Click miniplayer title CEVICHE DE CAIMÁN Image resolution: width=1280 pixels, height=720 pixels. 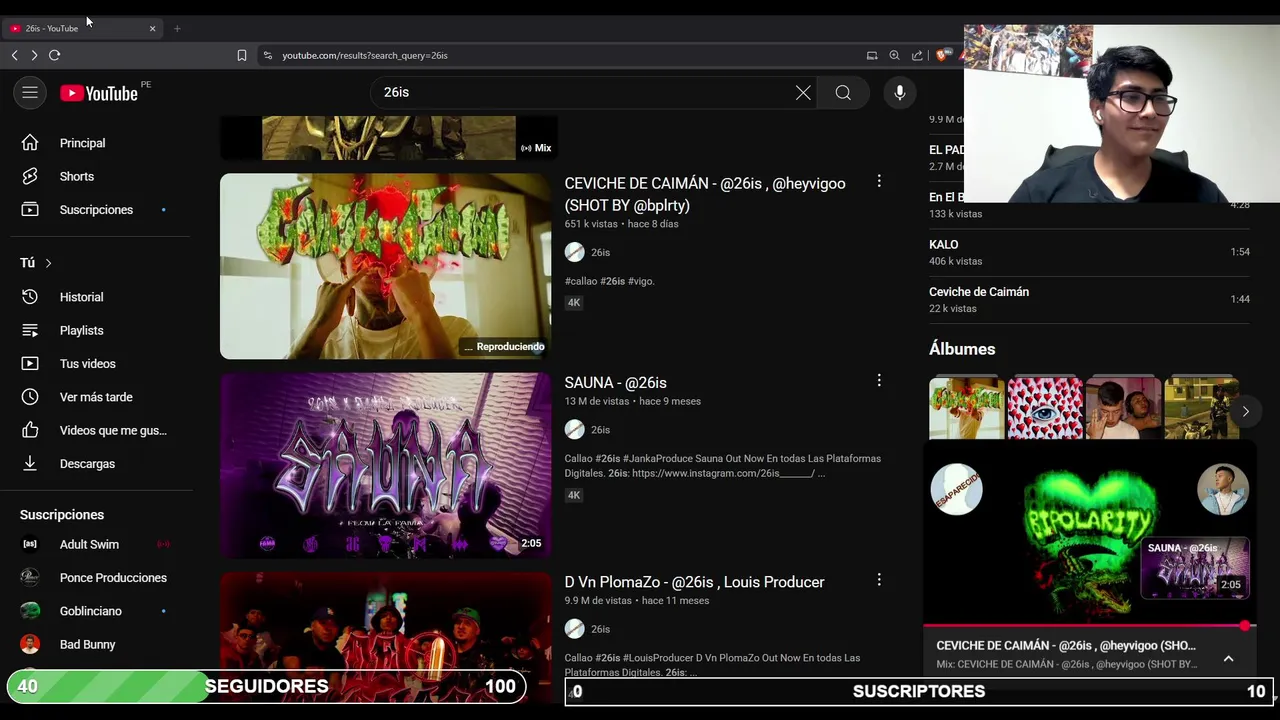coord(1066,646)
